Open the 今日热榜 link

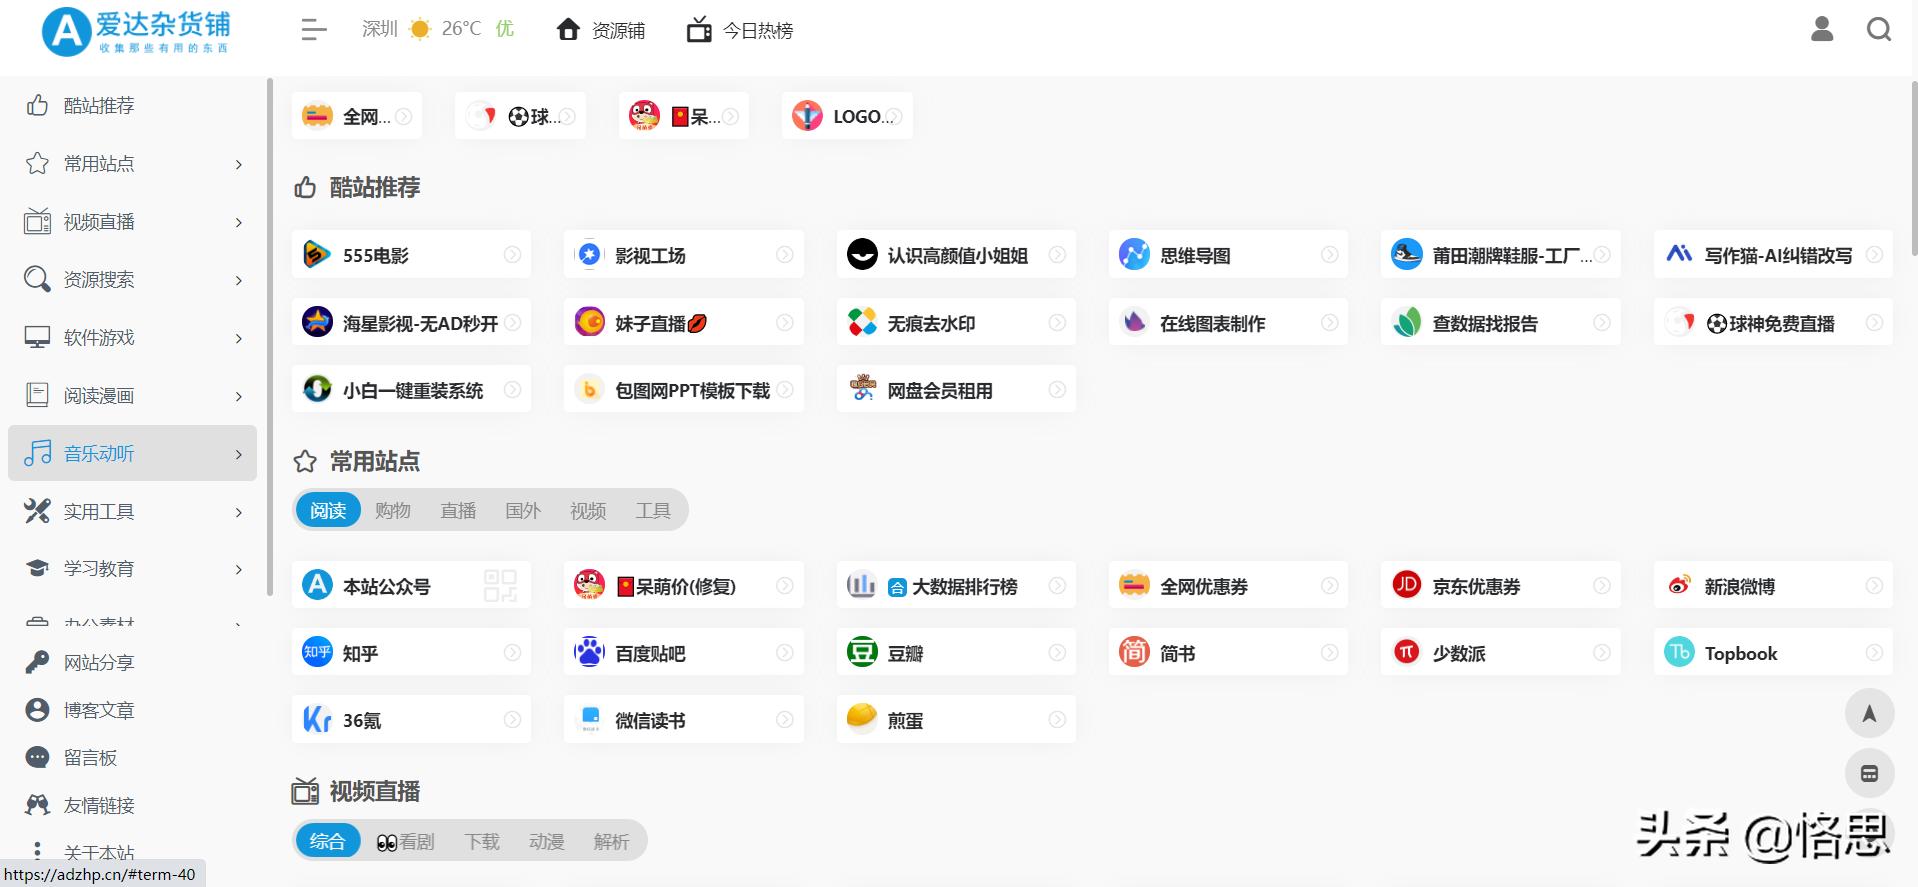pyautogui.click(x=740, y=31)
